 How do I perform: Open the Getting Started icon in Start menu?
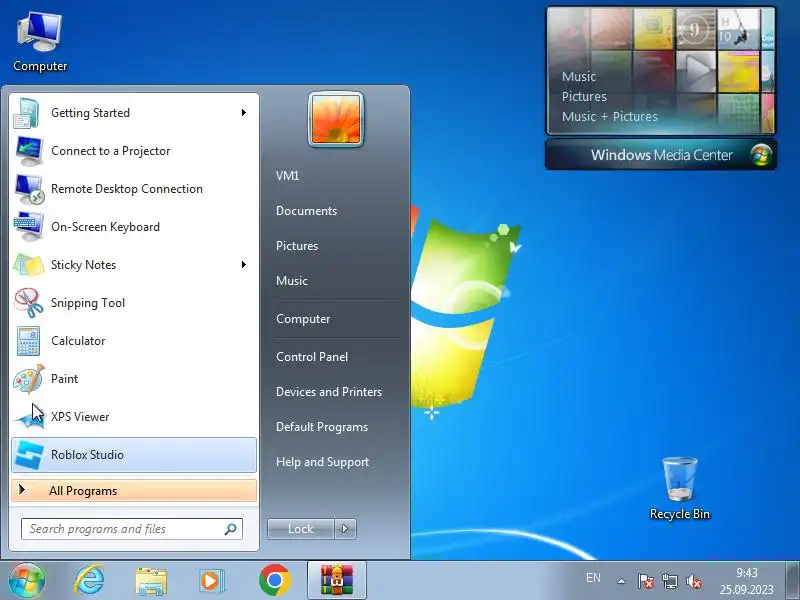pyautogui.click(x=27, y=113)
